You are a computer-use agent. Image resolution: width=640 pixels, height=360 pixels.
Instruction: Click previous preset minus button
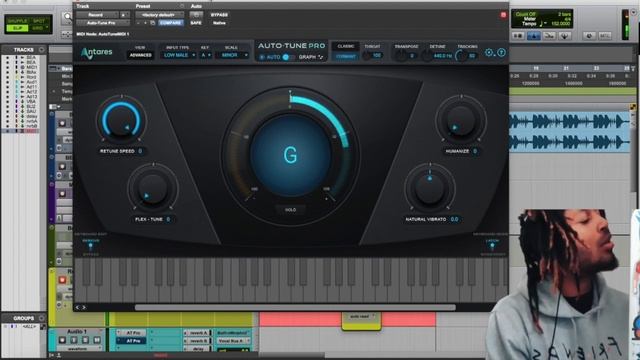(x=139, y=23)
